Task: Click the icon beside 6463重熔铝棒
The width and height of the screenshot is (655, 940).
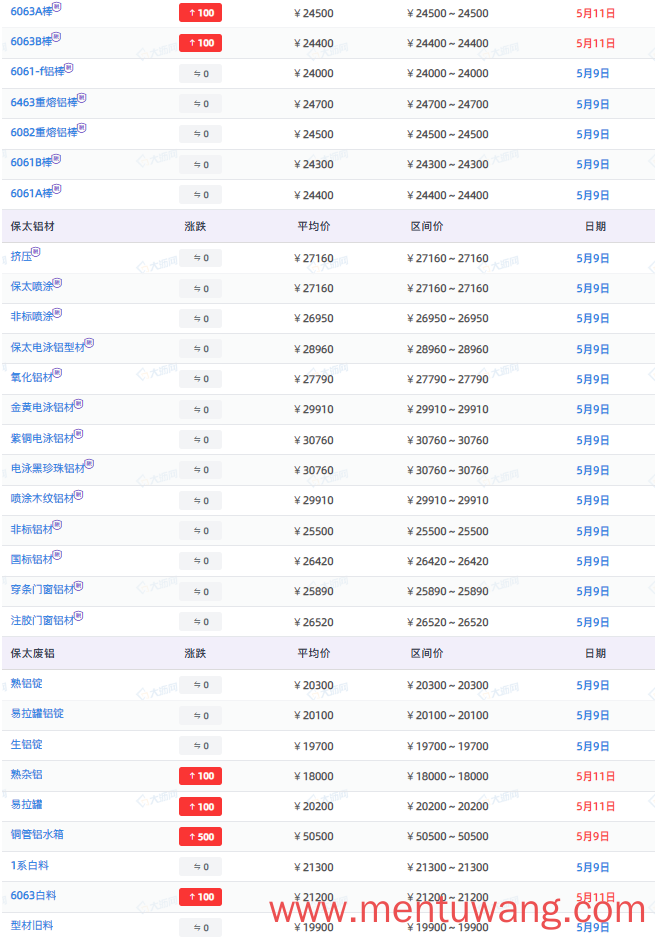Action: (x=82, y=98)
